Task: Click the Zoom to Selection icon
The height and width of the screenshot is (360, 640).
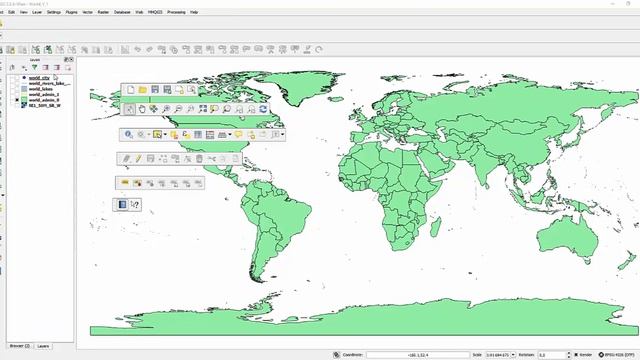Action: 214,109
